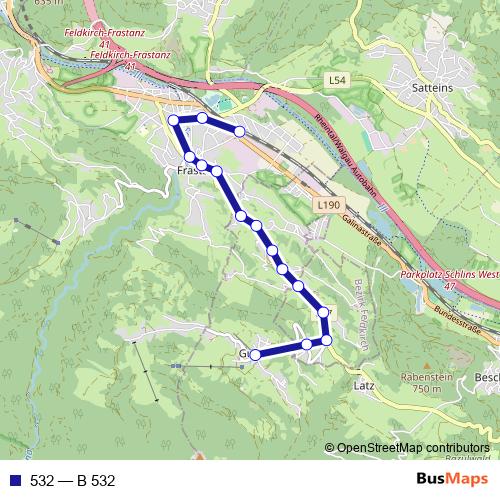This screenshot has width=500, height=500.
Task: Select the stop marker overlapping the Frastanz label
Action: click(202, 165)
